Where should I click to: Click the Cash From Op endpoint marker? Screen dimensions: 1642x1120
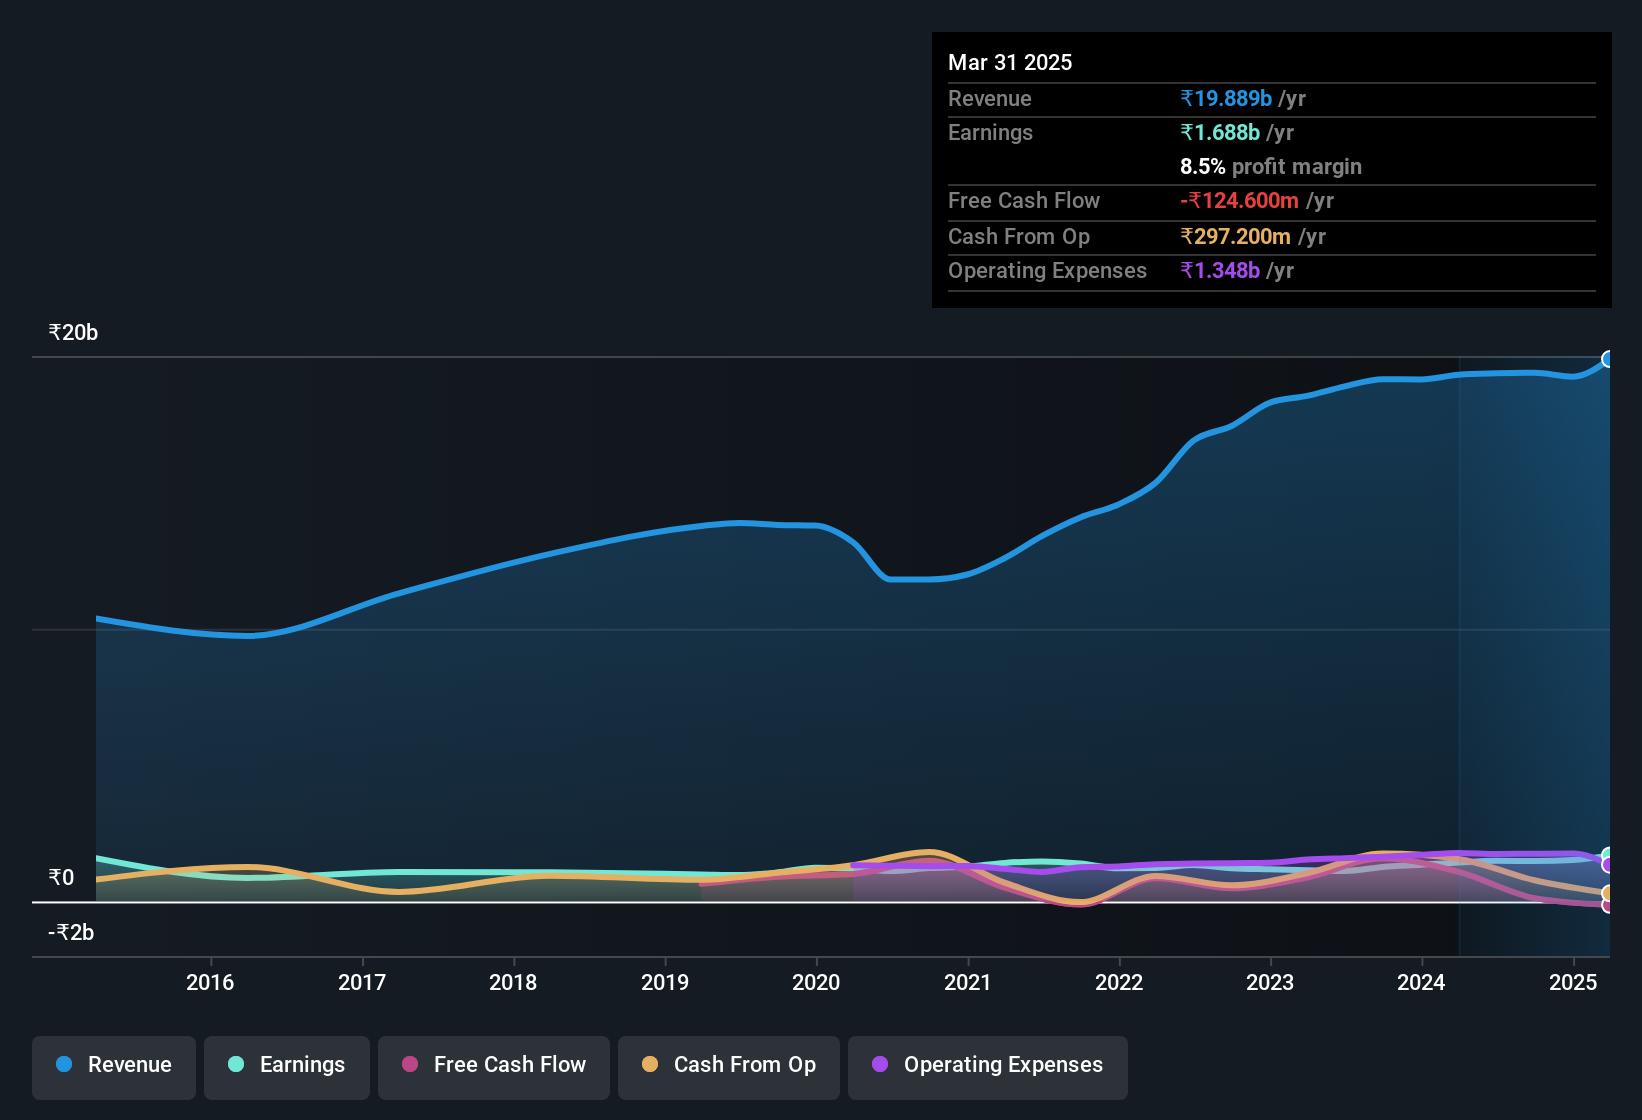click(1608, 893)
